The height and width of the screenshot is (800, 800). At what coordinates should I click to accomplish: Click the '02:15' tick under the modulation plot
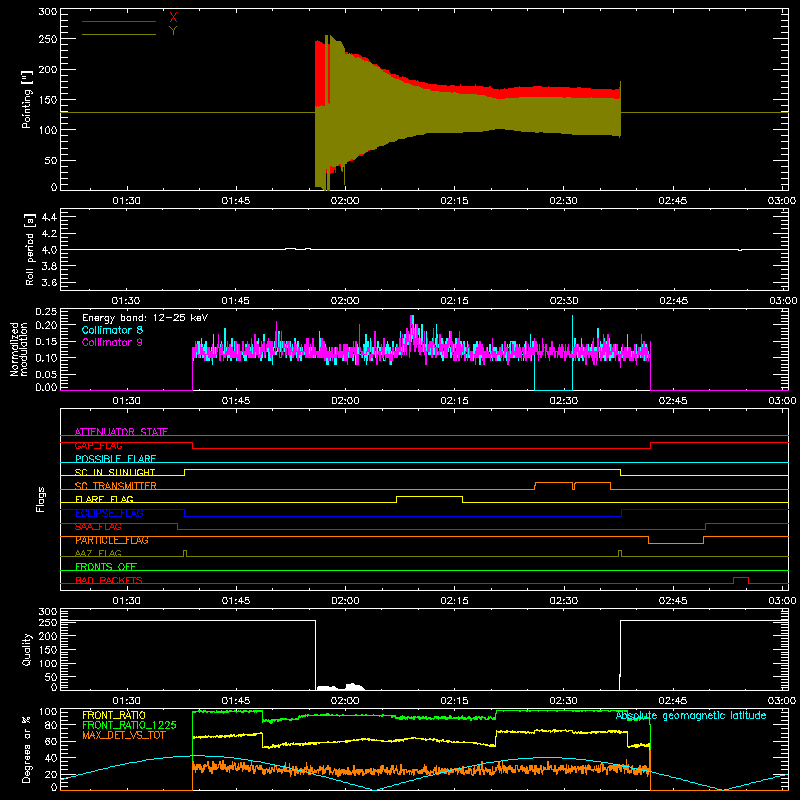[x=454, y=401]
